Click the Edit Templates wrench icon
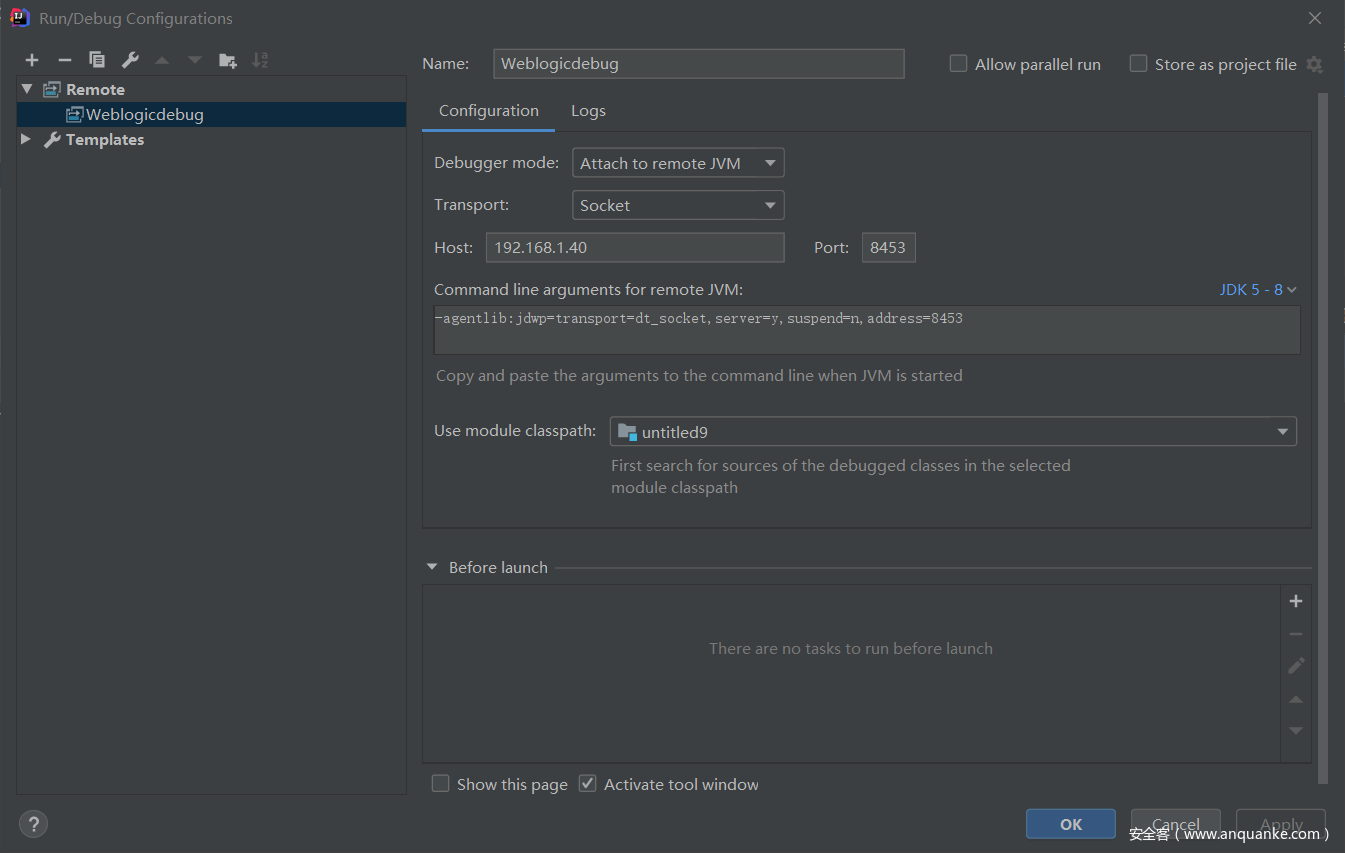The width and height of the screenshot is (1345, 853). [x=130, y=60]
